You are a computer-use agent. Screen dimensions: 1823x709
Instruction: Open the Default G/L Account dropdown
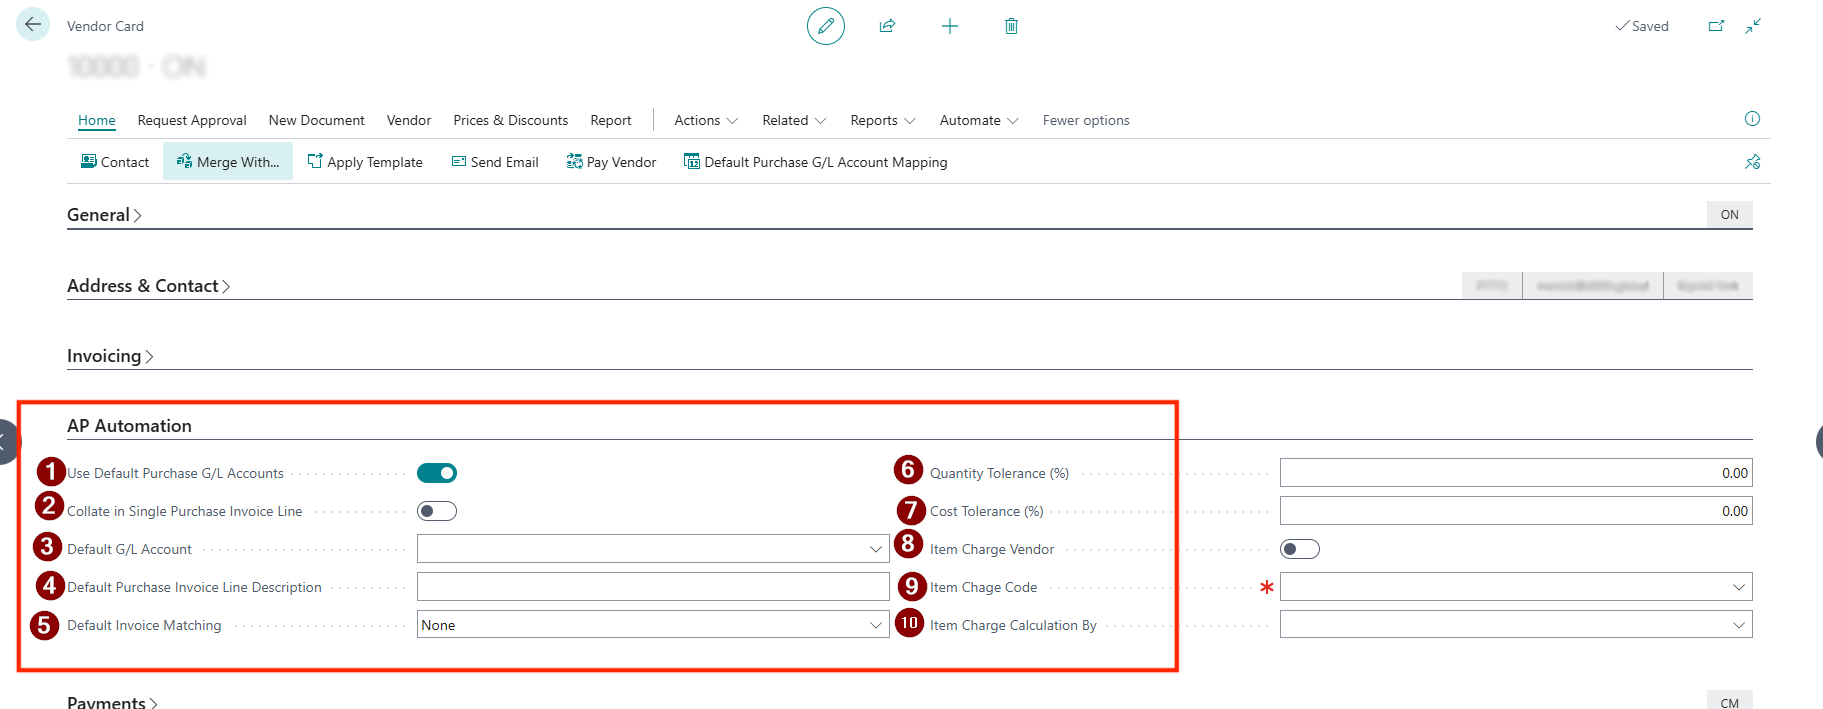(875, 549)
